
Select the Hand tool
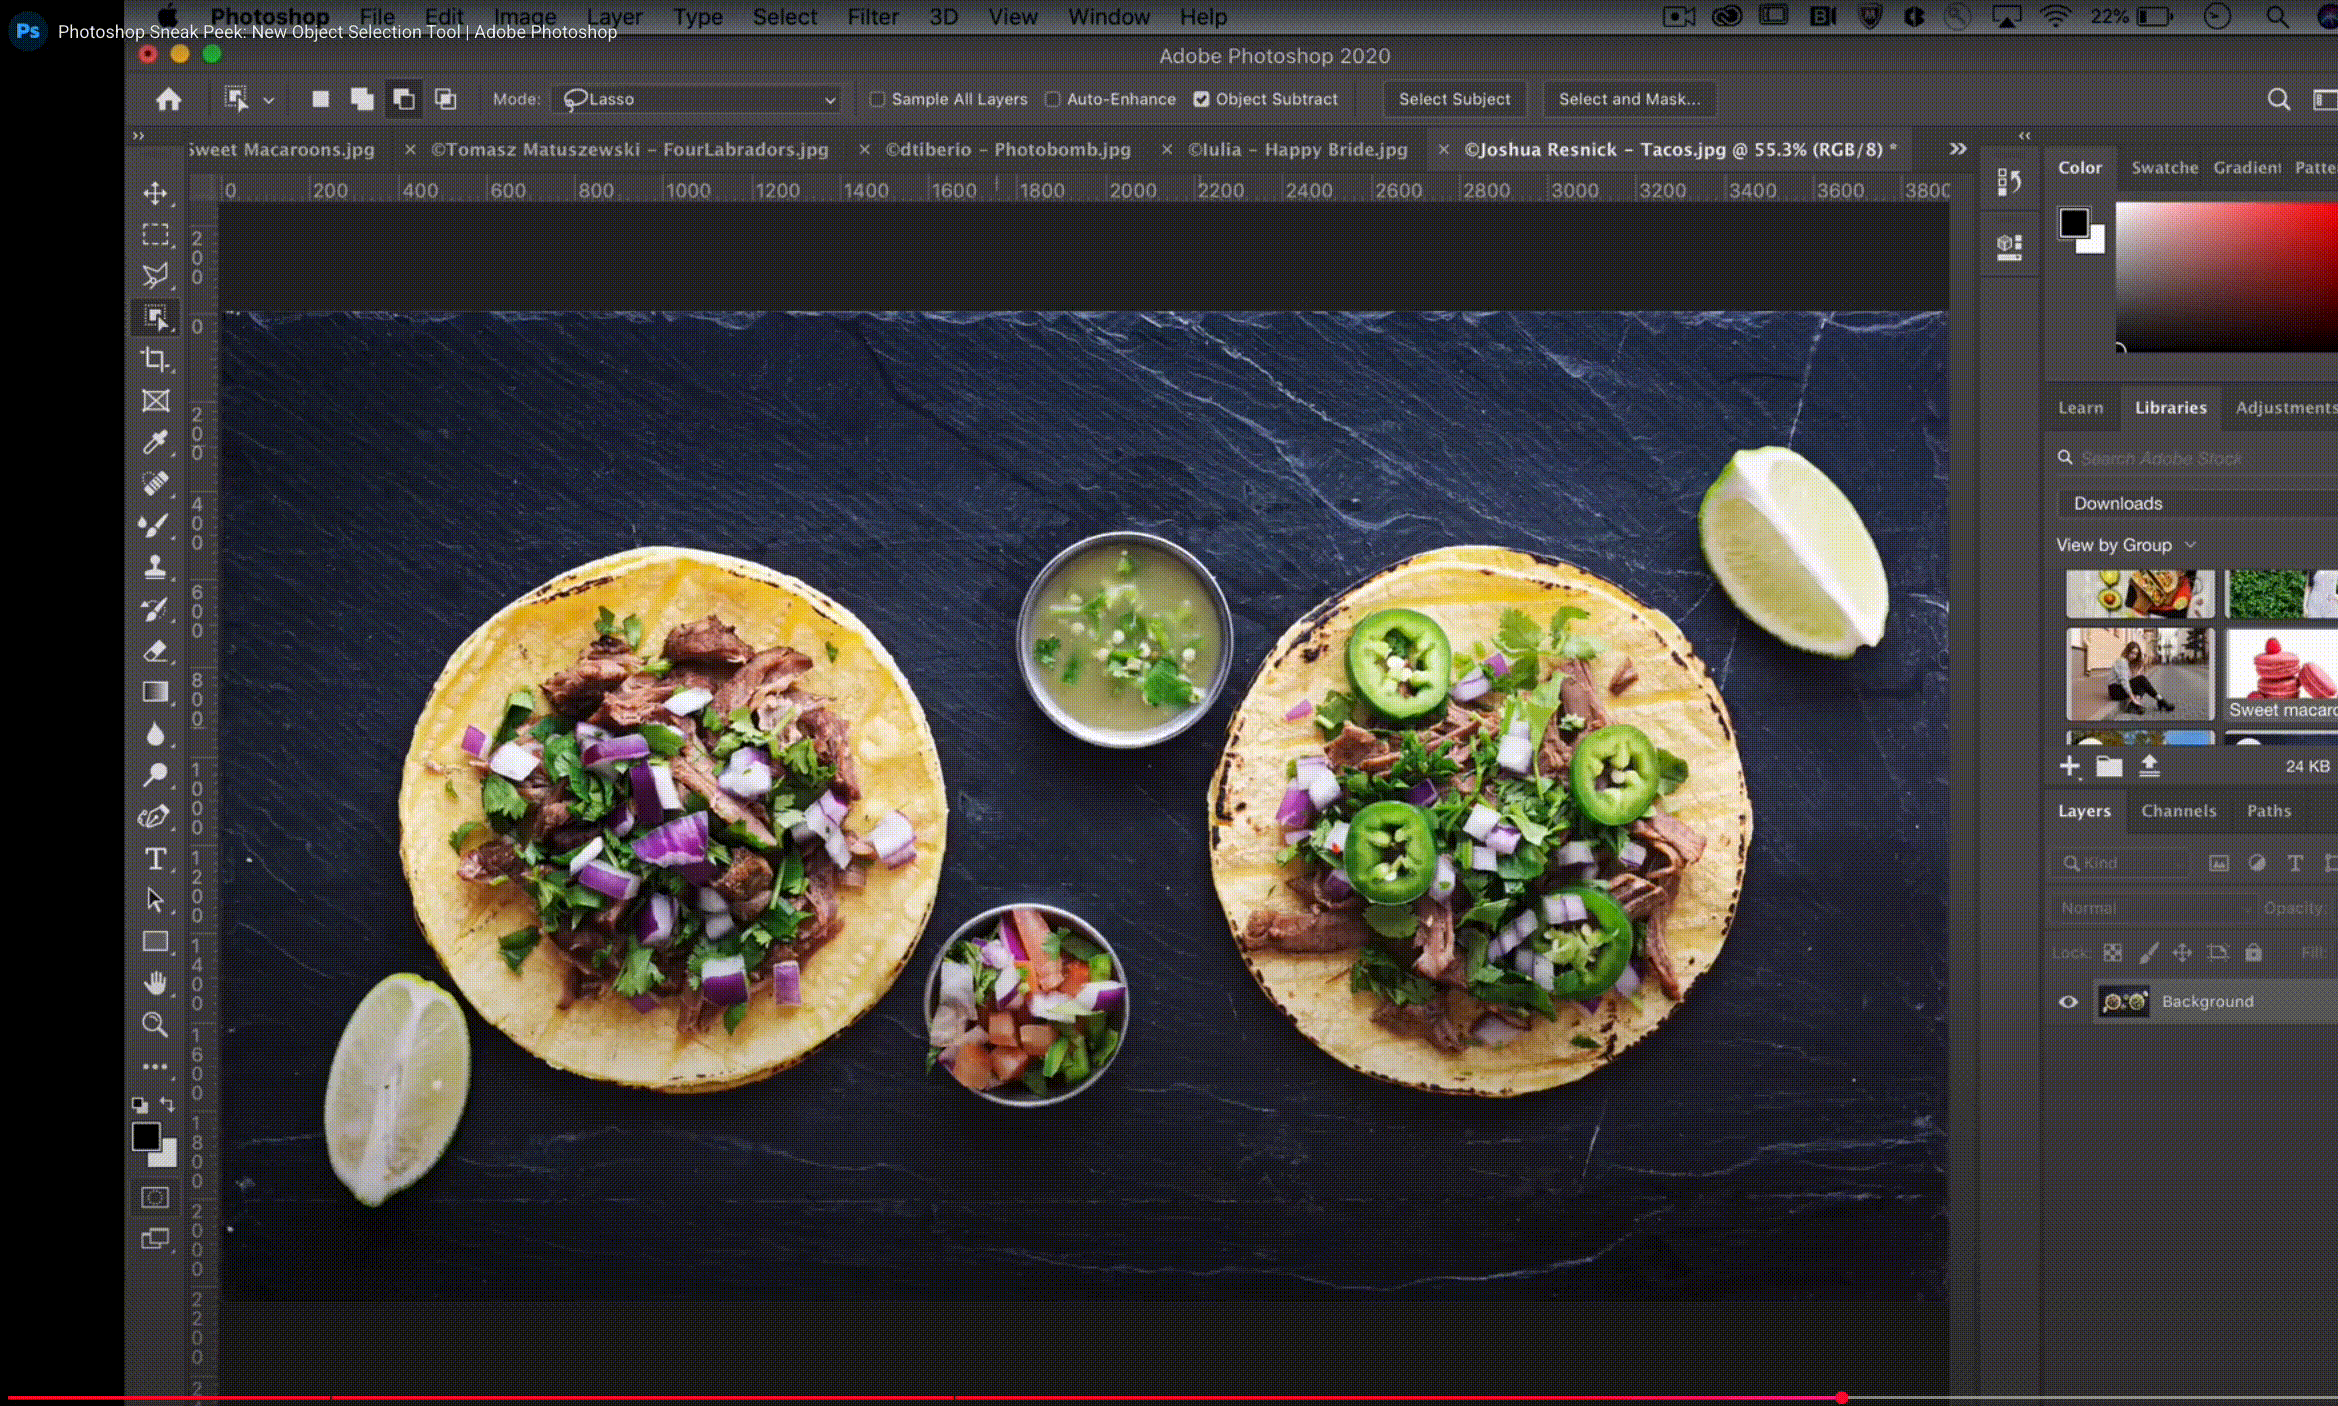pos(155,983)
